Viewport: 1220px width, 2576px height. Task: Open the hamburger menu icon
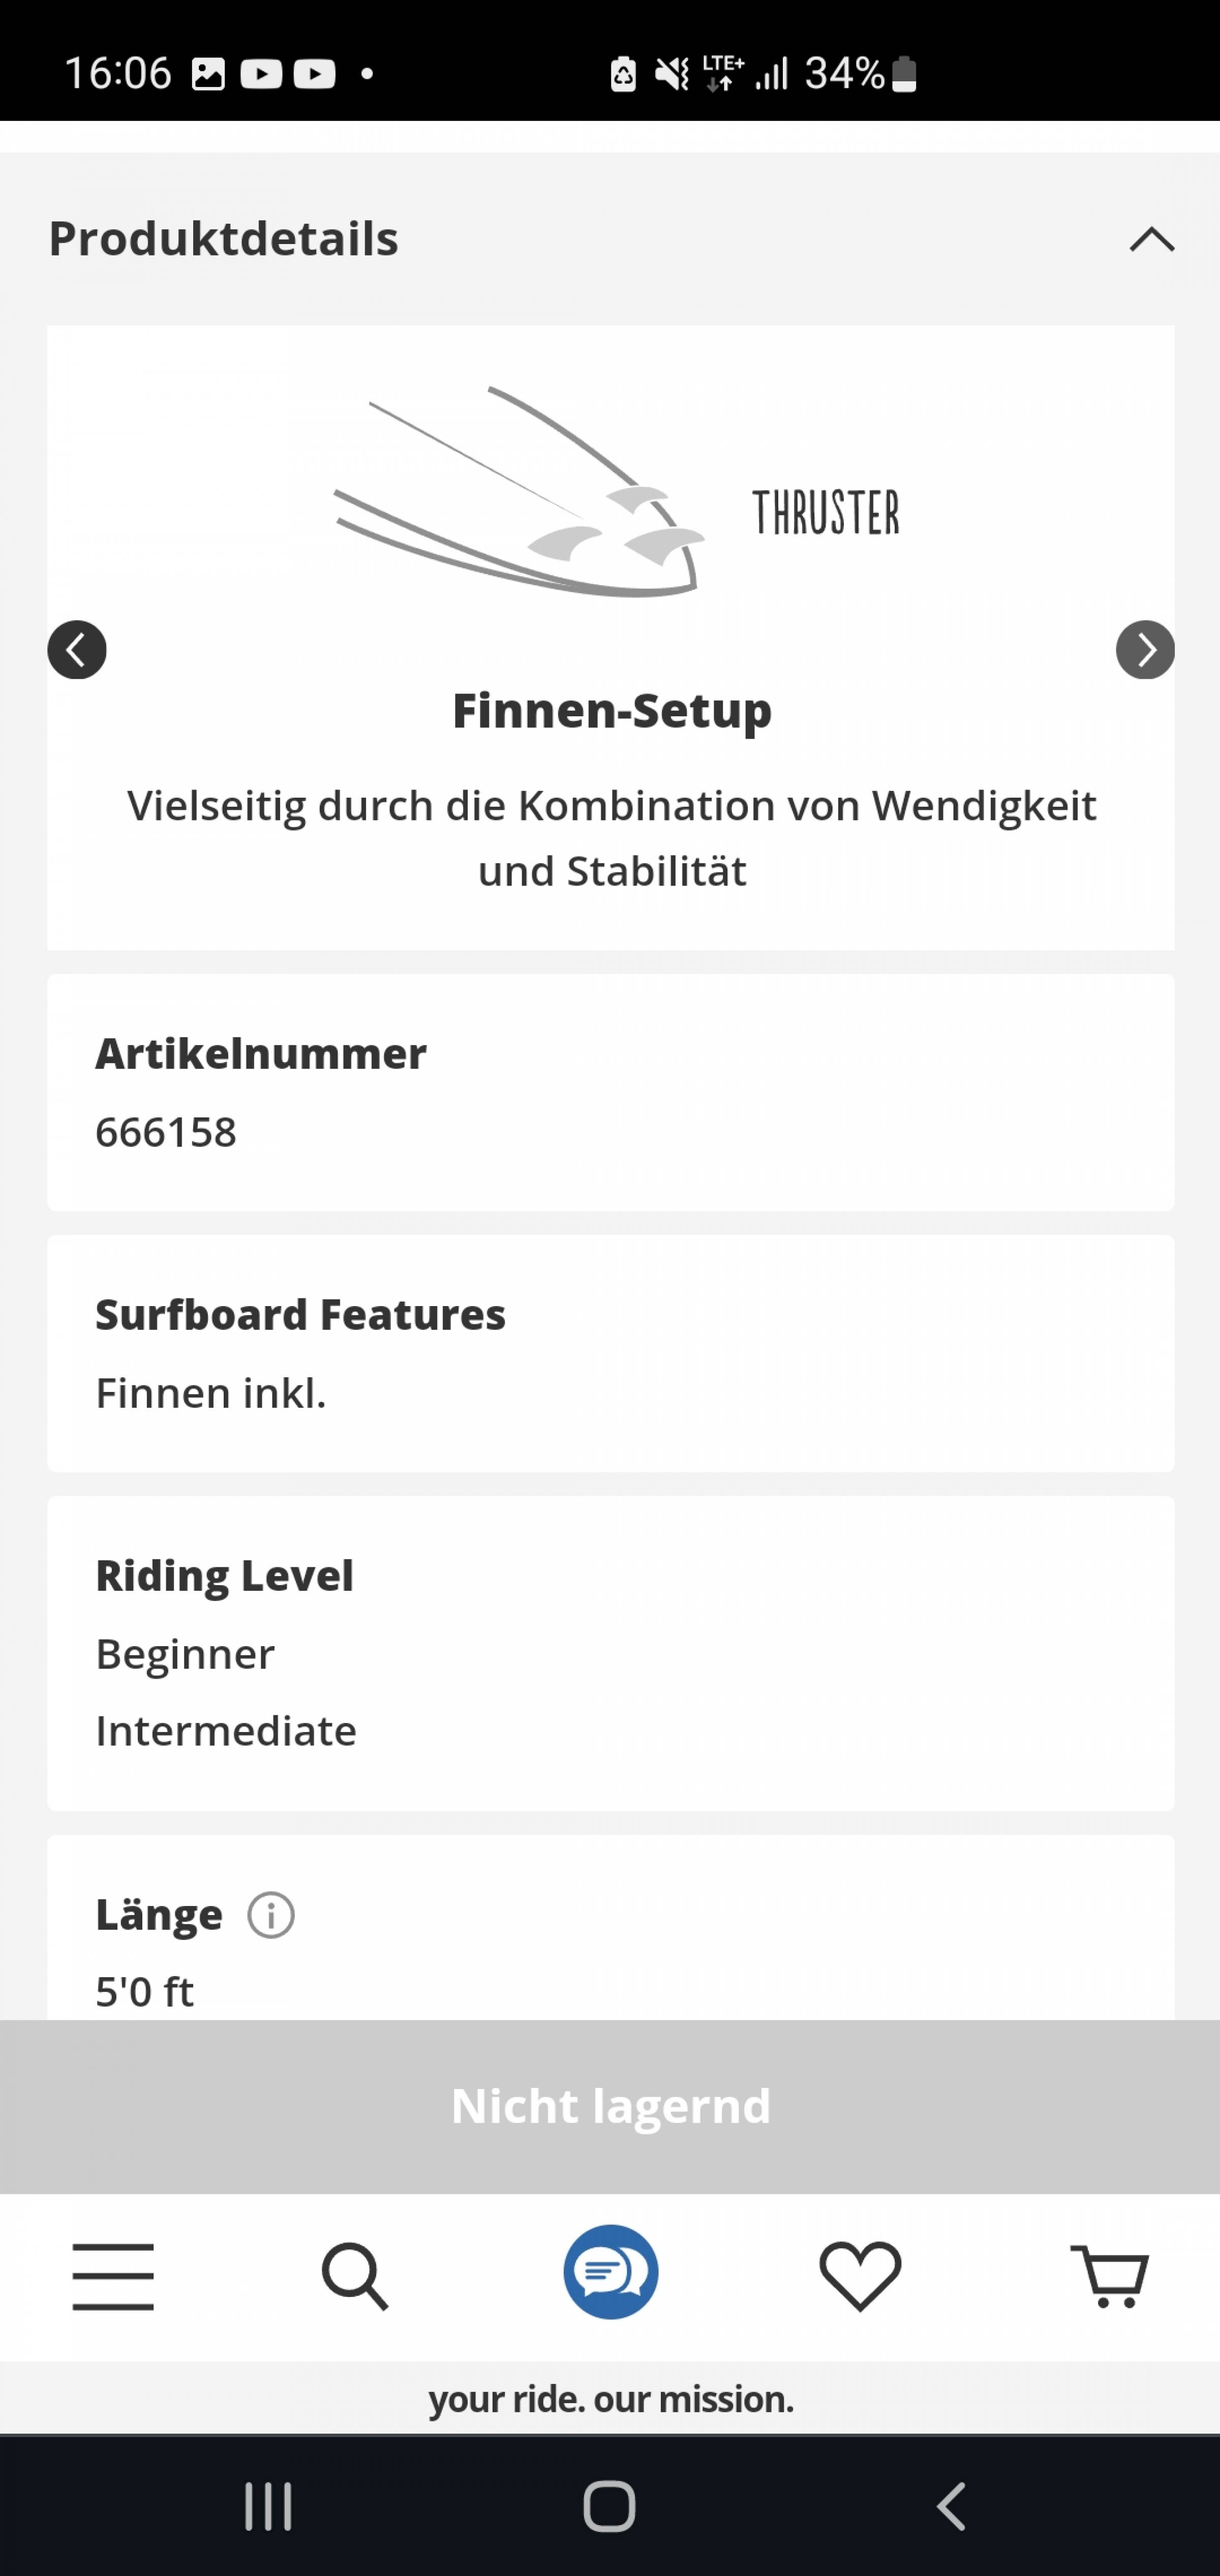(113, 2276)
